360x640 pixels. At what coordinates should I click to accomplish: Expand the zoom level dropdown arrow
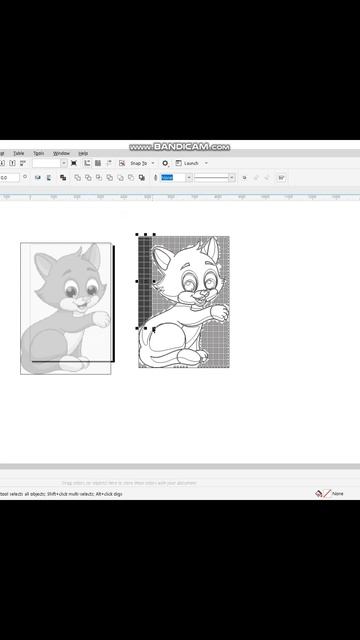(64, 163)
